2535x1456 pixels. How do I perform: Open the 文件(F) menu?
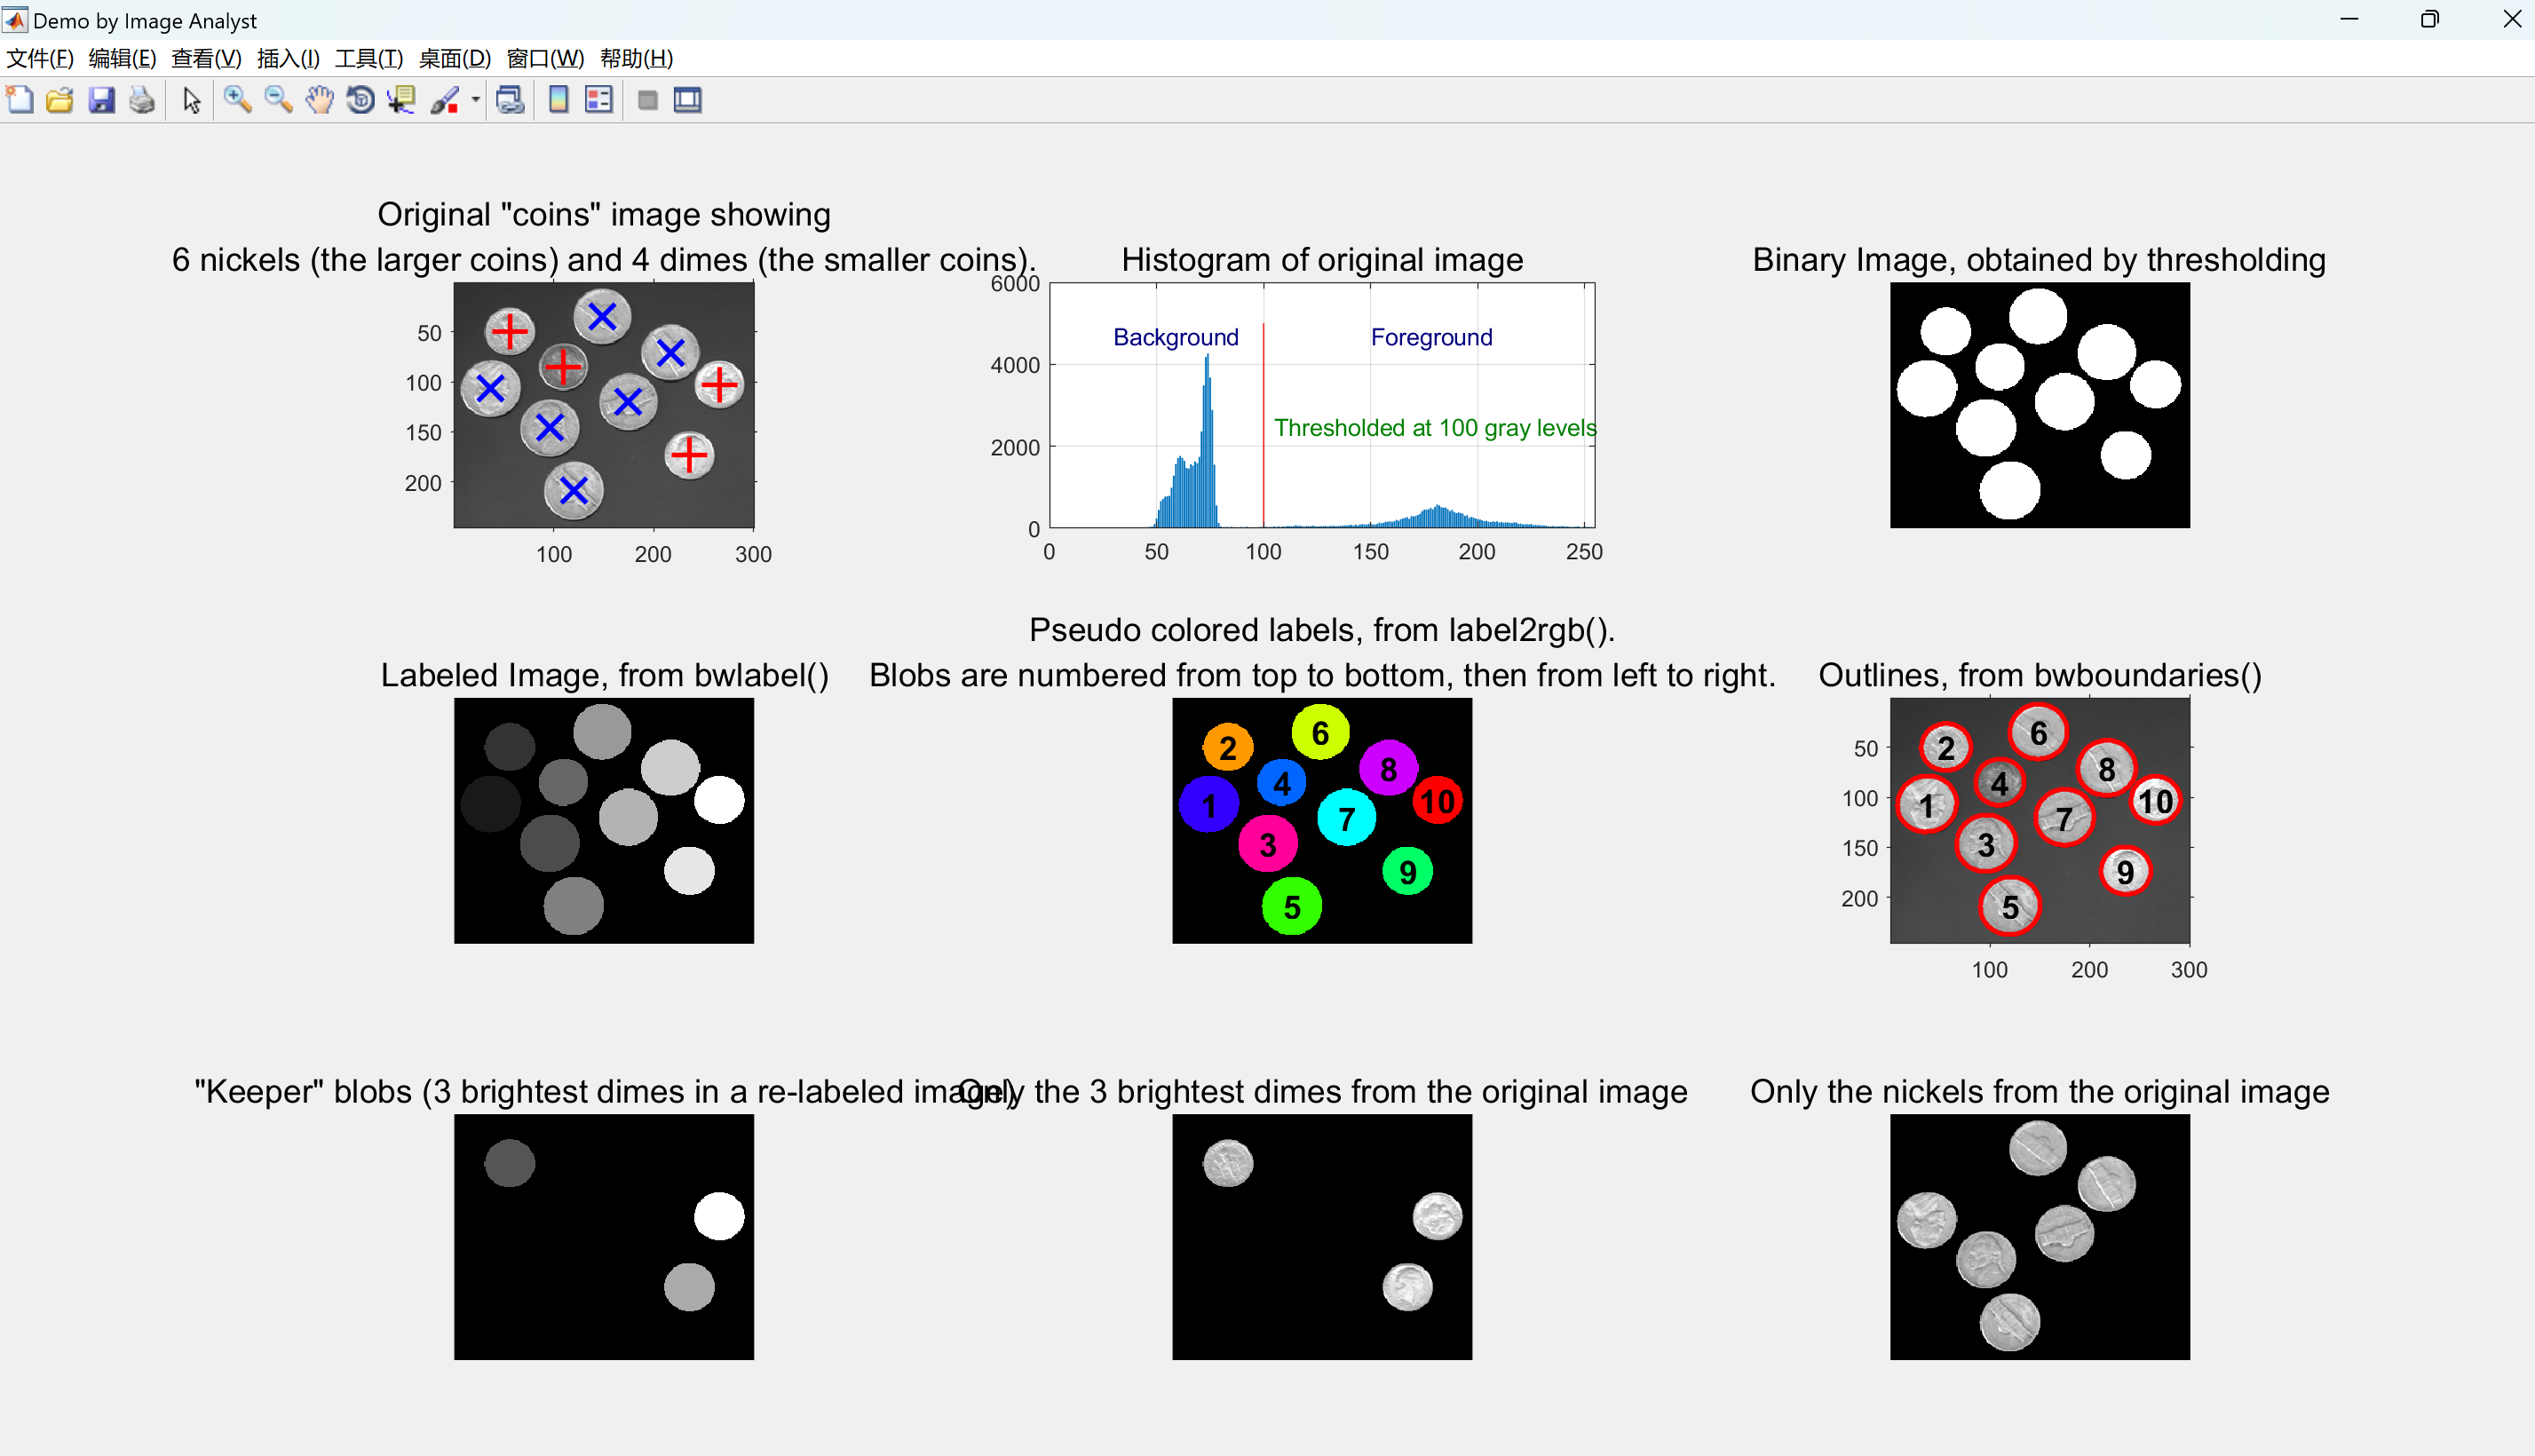pyautogui.click(x=40, y=58)
